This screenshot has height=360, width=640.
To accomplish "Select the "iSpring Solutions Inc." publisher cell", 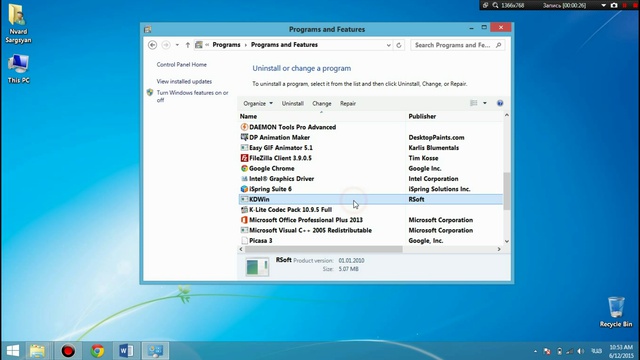I will [439, 189].
